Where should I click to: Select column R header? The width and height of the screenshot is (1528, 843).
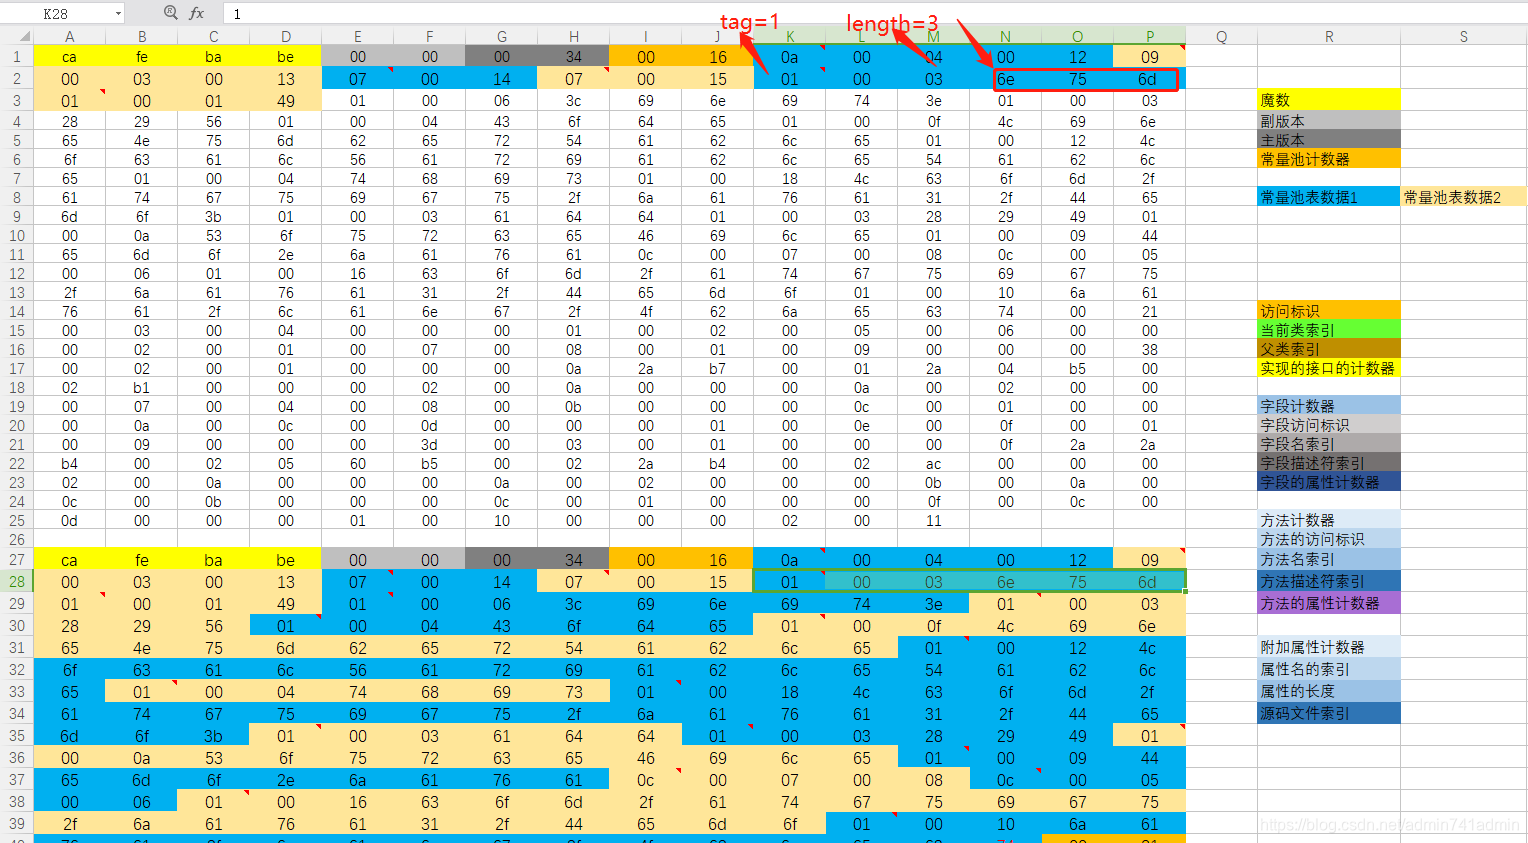point(1329,37)
